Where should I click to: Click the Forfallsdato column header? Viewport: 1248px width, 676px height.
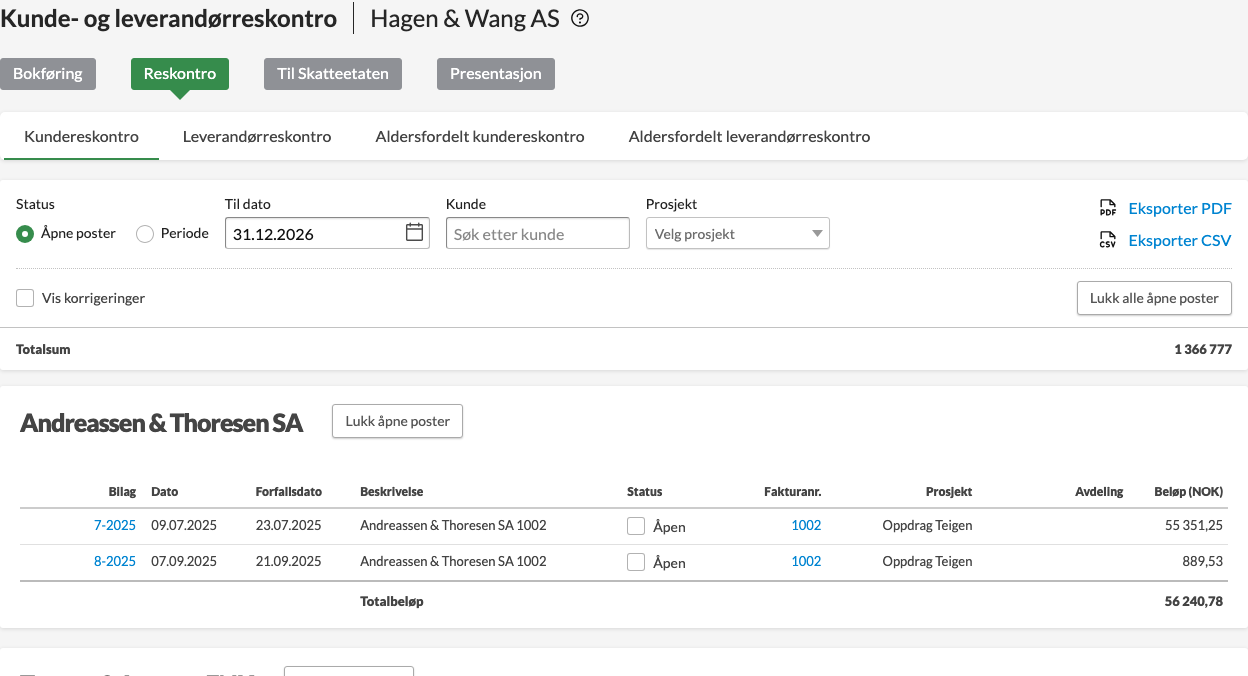289,492
